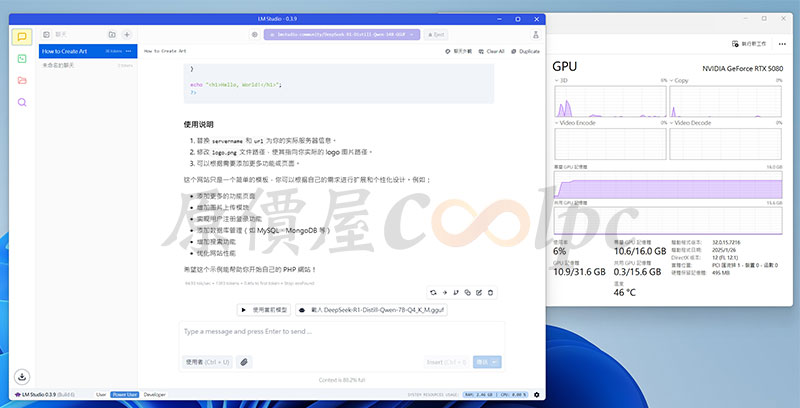This screenshot has width=800, height=408.
Task: Click the Insert (Ctrl + I) button
Action: [446, 362]
